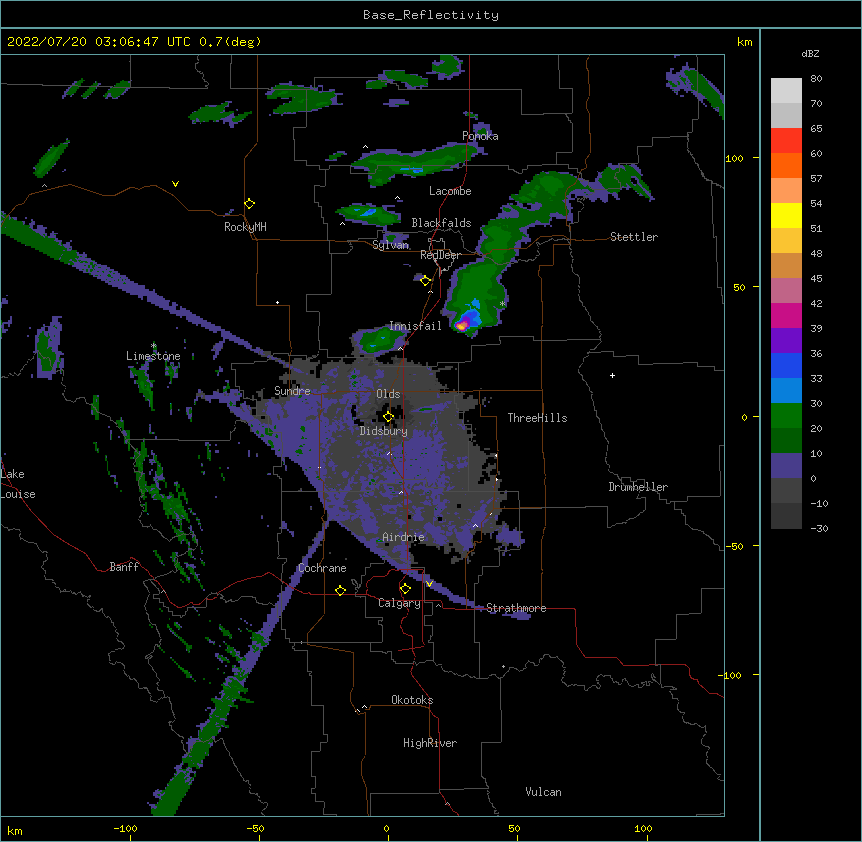Click the Sundre label
862x842 pixels.
[292, 391]
